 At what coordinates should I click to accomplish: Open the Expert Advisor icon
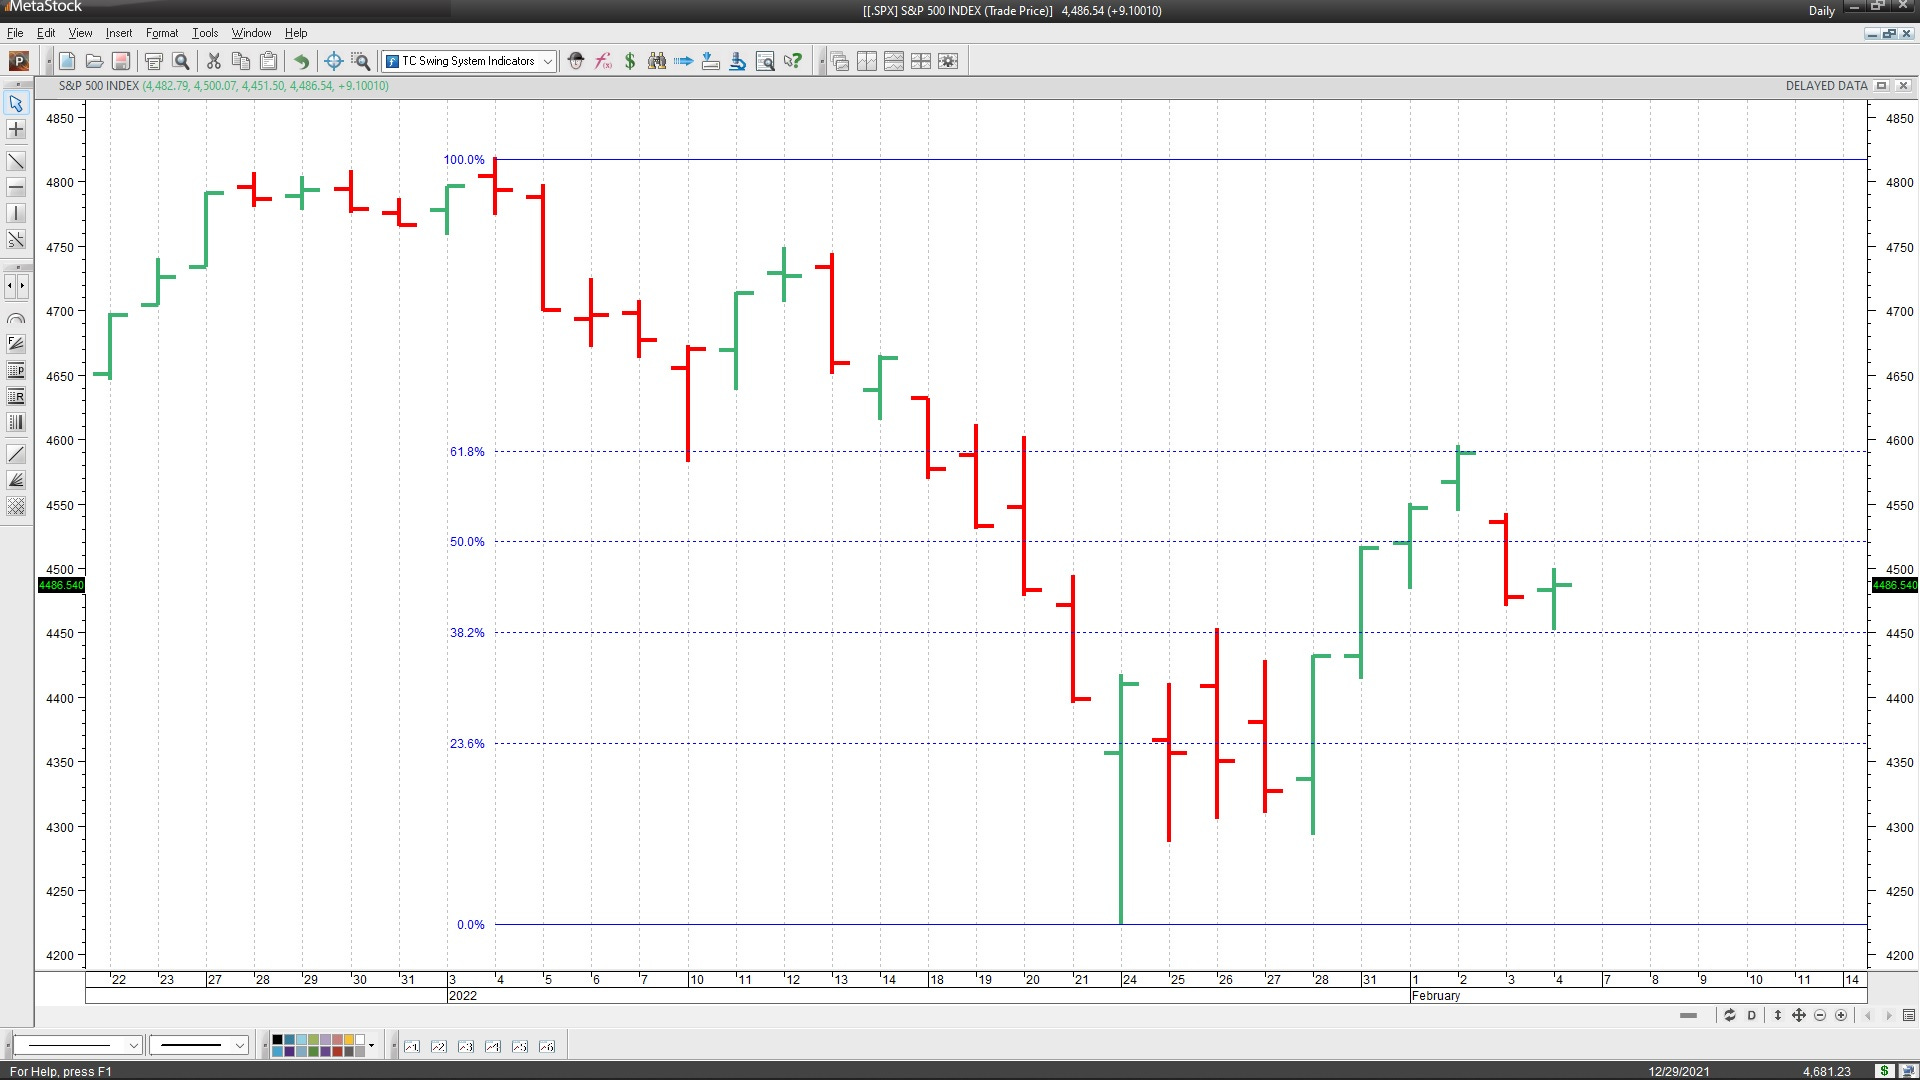[576, 61]
